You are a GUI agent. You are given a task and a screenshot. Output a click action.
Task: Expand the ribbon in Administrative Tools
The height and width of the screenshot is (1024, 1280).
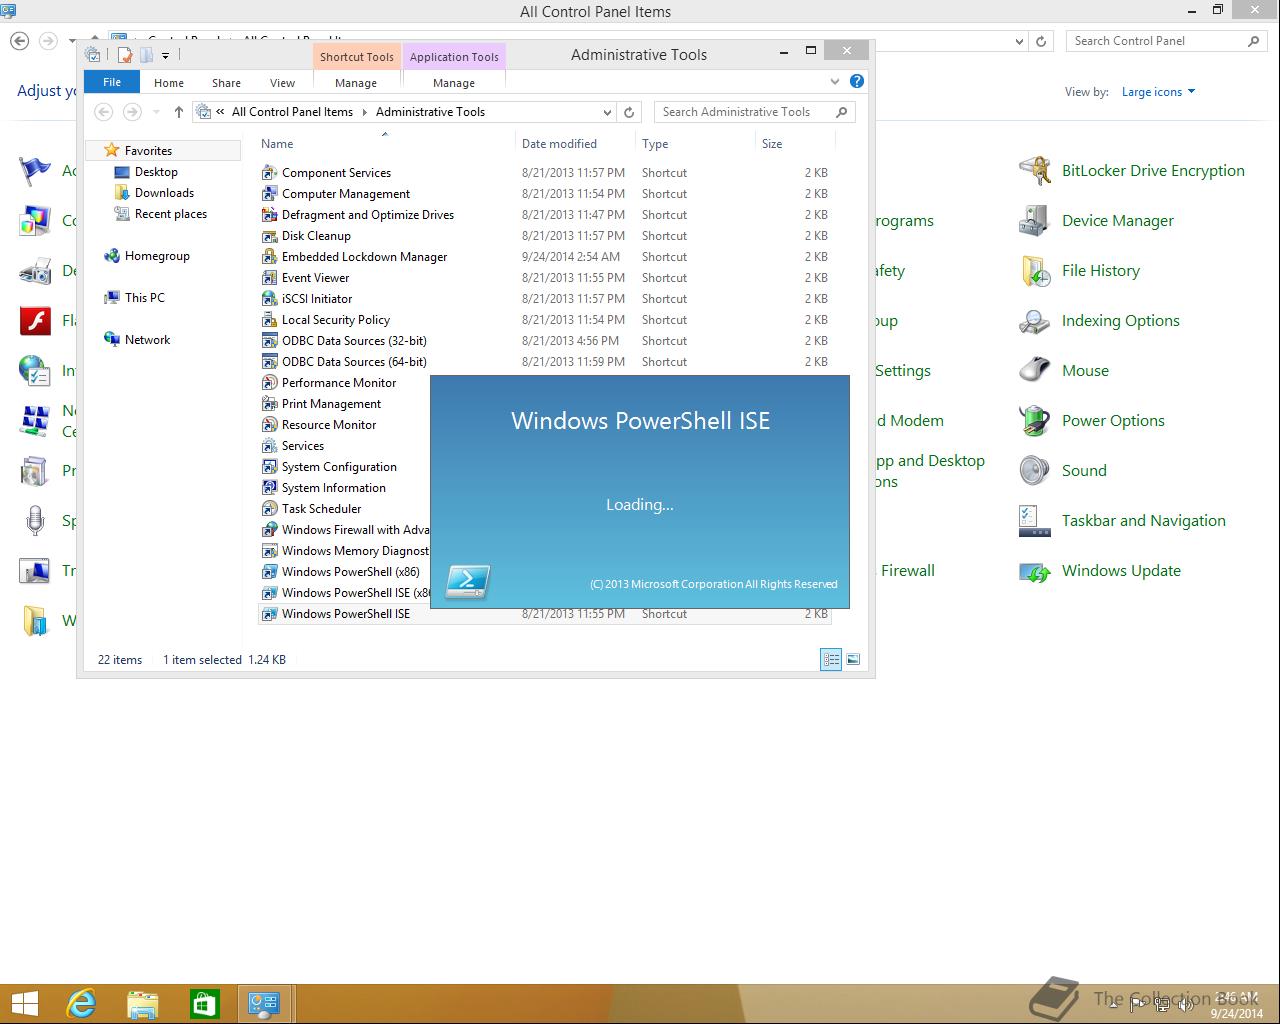pos(835,81)
